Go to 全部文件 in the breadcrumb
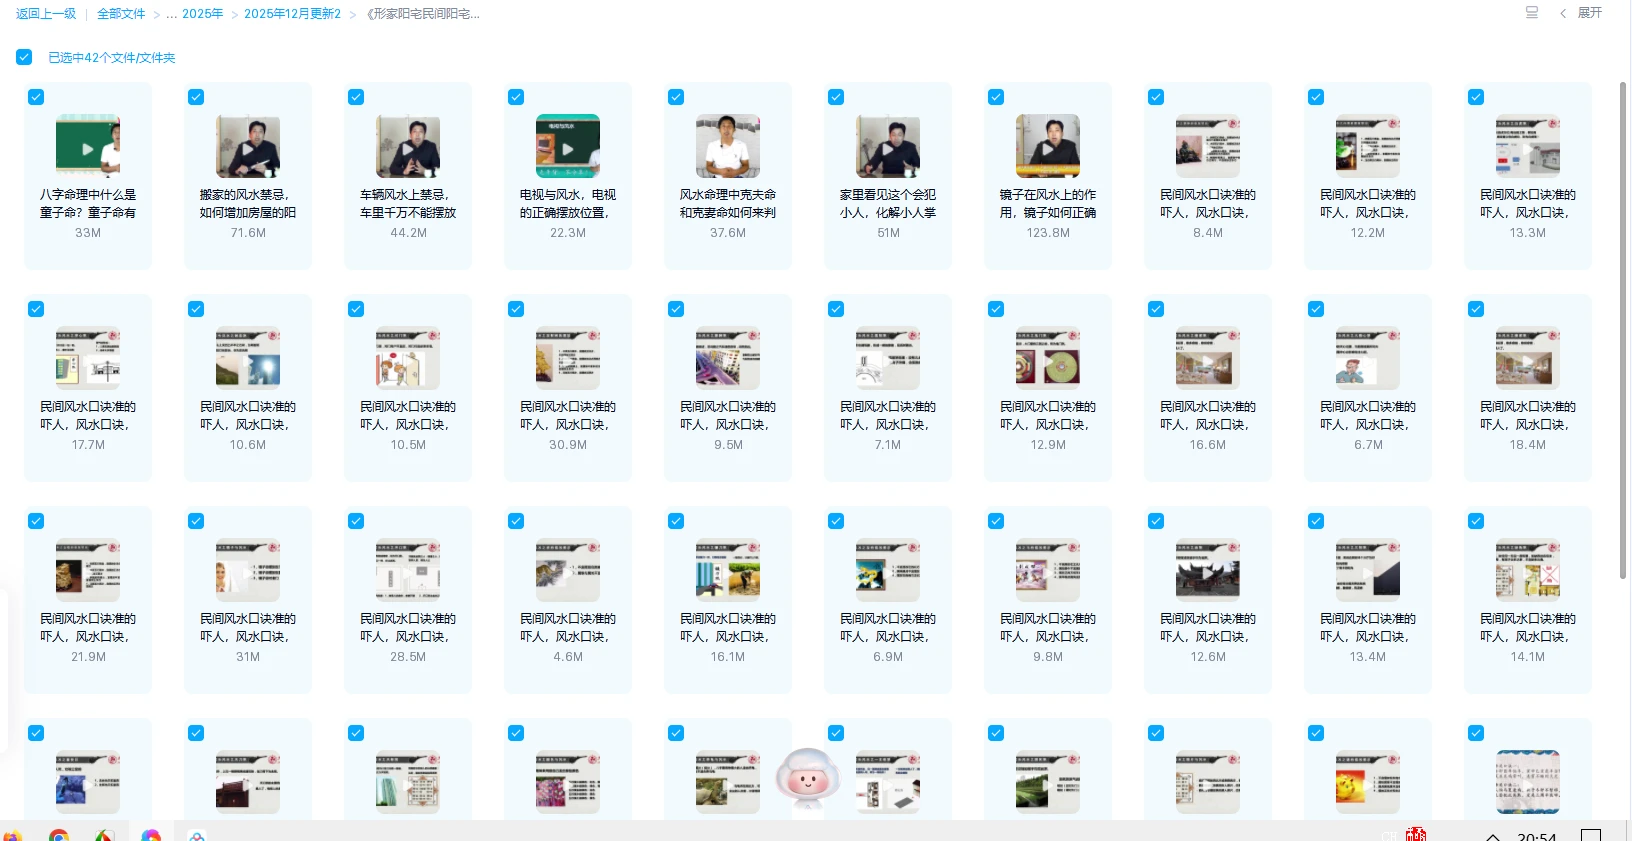 click(121, 14)
